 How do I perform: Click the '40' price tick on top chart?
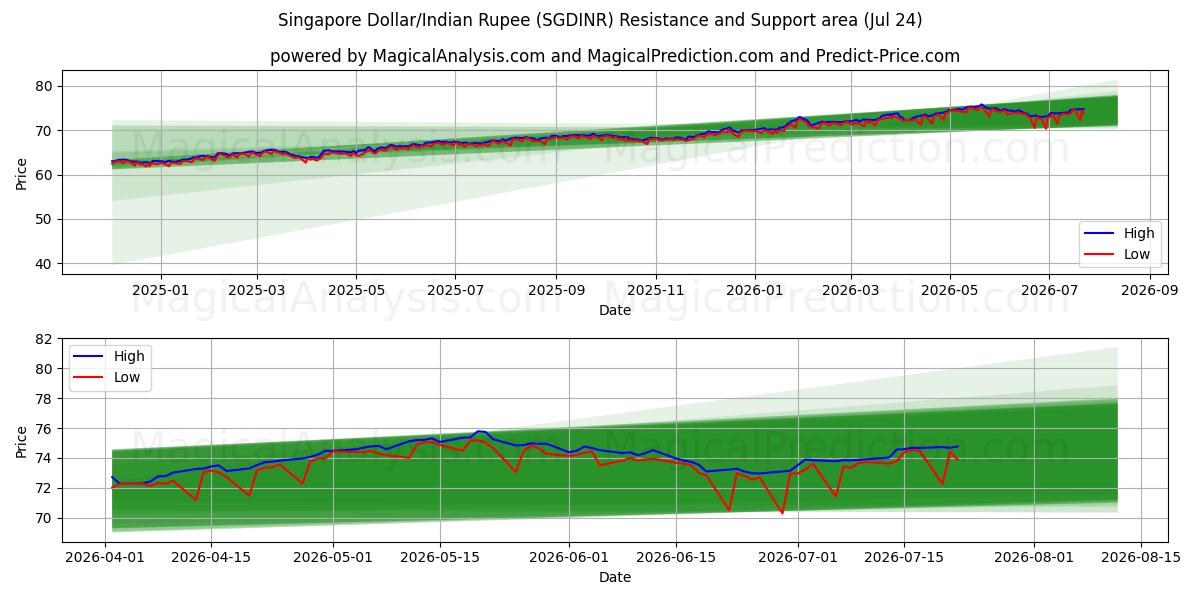tap(45, 264)
